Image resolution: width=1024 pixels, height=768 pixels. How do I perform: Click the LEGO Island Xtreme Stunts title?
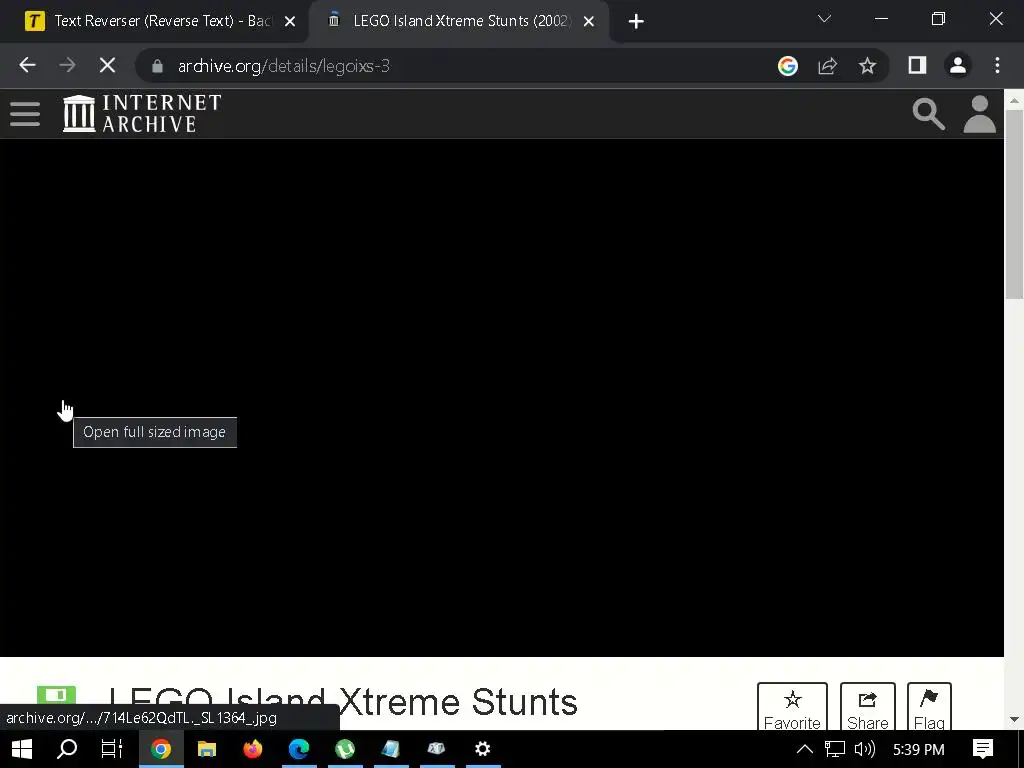point(343,702)
